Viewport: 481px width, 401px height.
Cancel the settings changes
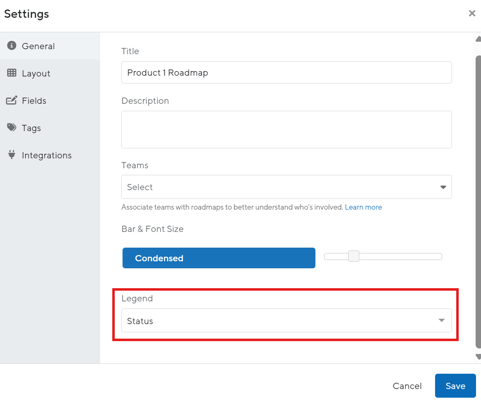[407, 386]
